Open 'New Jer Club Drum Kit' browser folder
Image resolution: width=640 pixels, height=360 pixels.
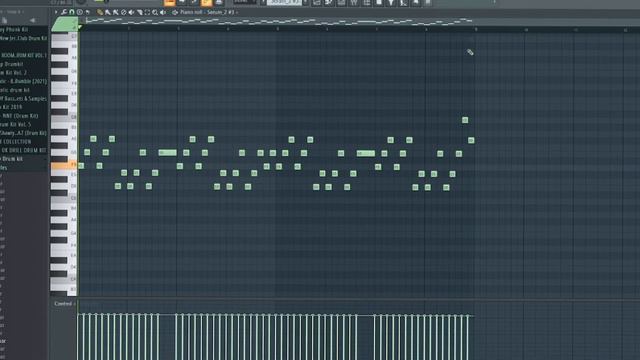tap(24, 38)
